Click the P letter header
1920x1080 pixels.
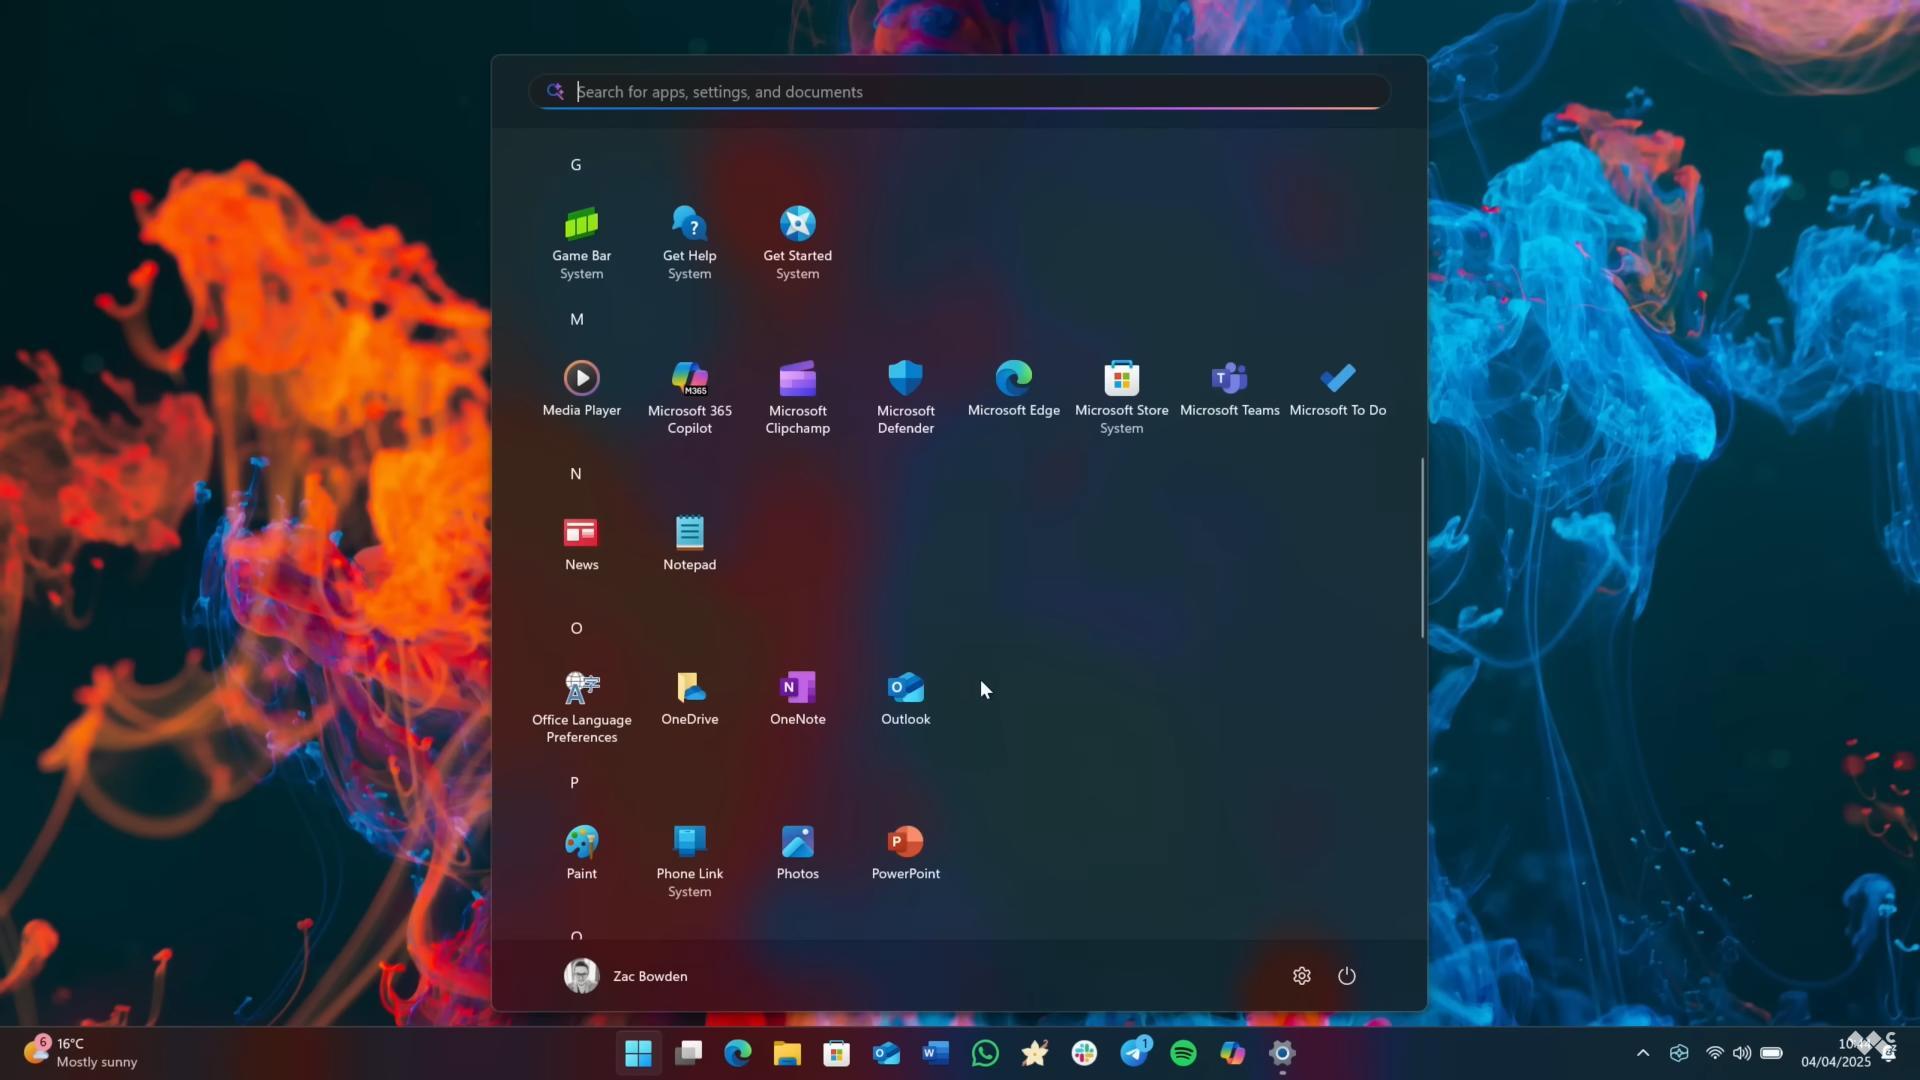click(574, 782)
